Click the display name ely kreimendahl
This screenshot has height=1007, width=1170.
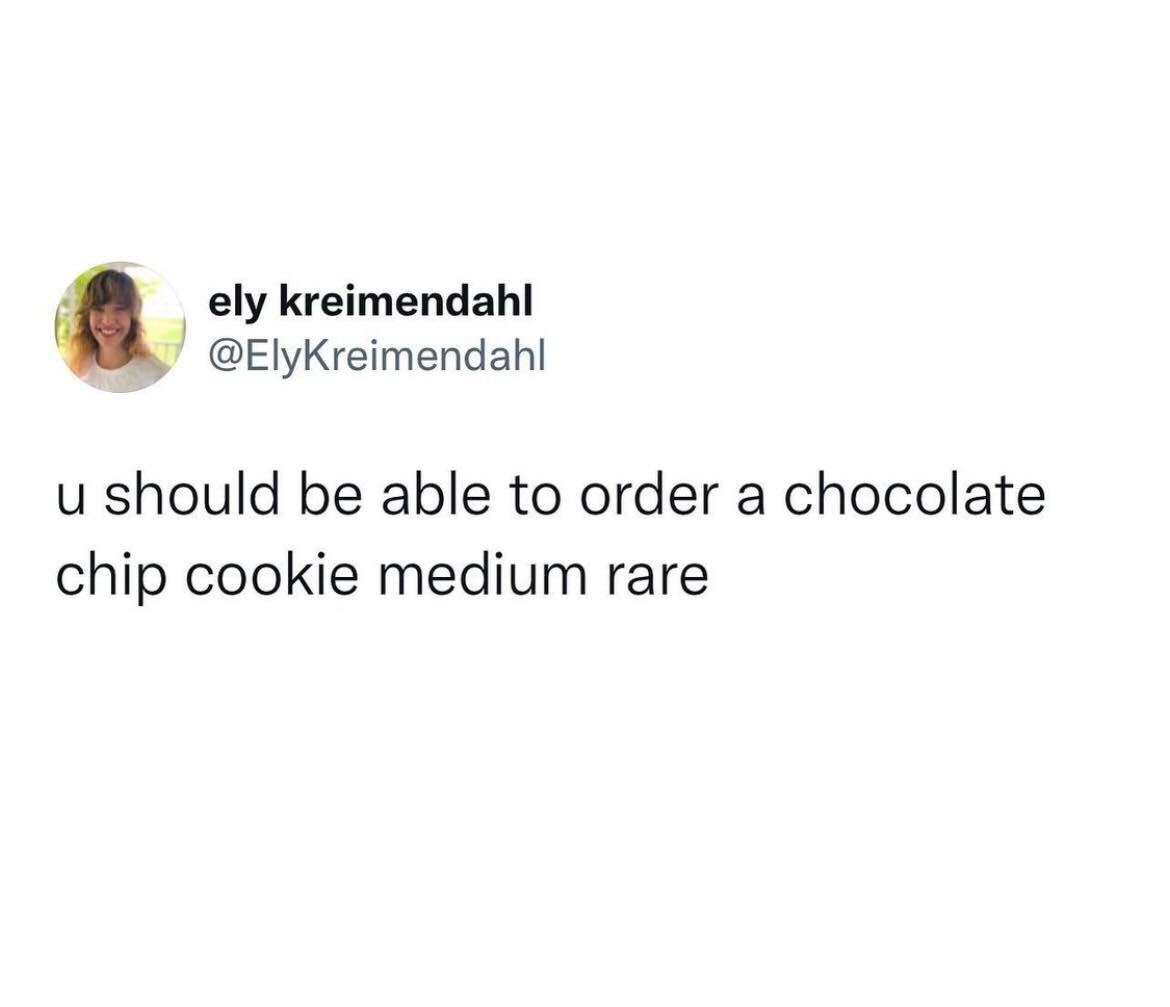pos(371,302)
